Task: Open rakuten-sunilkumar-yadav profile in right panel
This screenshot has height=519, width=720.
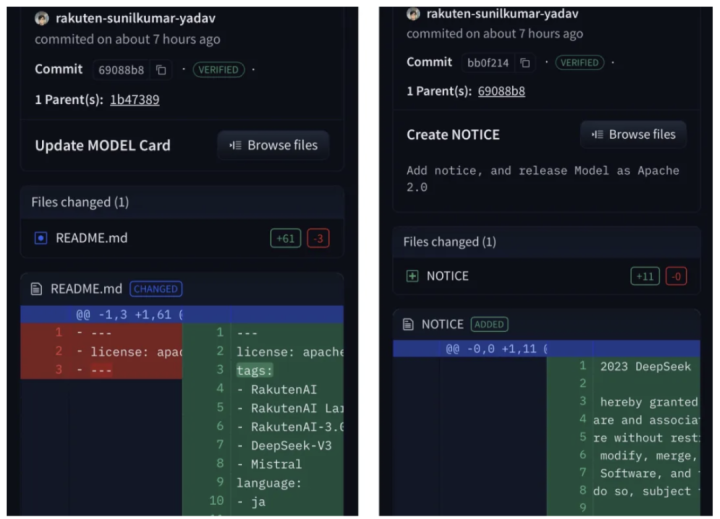Action: pyautogui.click(x=502, y=14)
